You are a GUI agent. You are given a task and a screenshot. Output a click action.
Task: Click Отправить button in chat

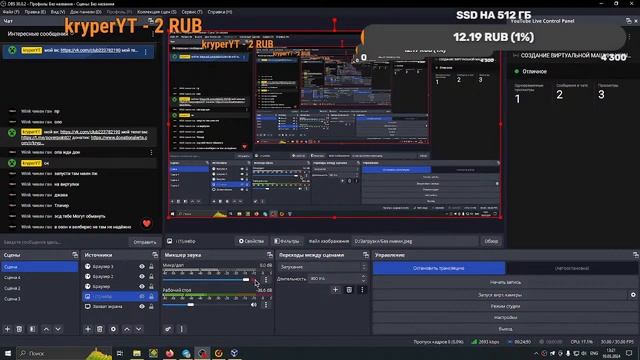pyautogui.click(x=144, y=242)
